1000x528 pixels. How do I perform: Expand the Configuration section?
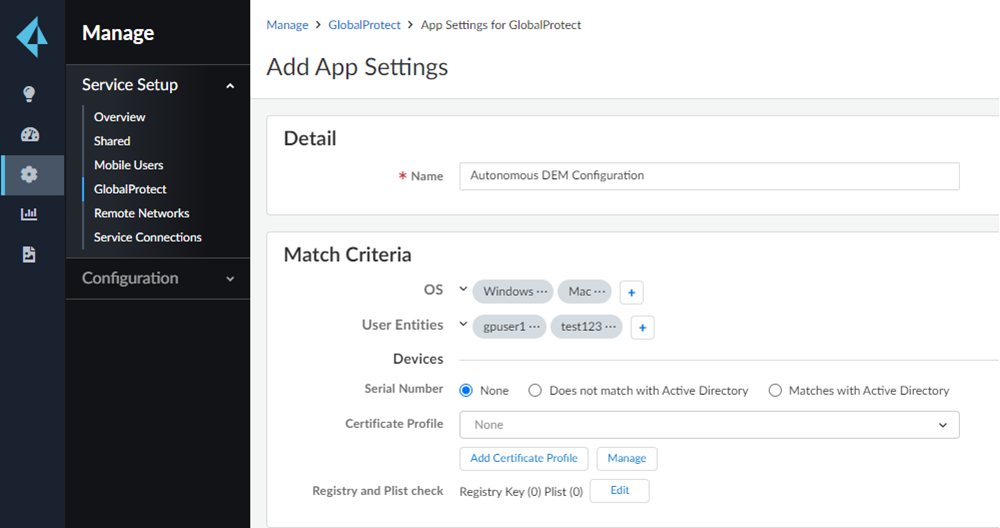(x=230, y=279)
